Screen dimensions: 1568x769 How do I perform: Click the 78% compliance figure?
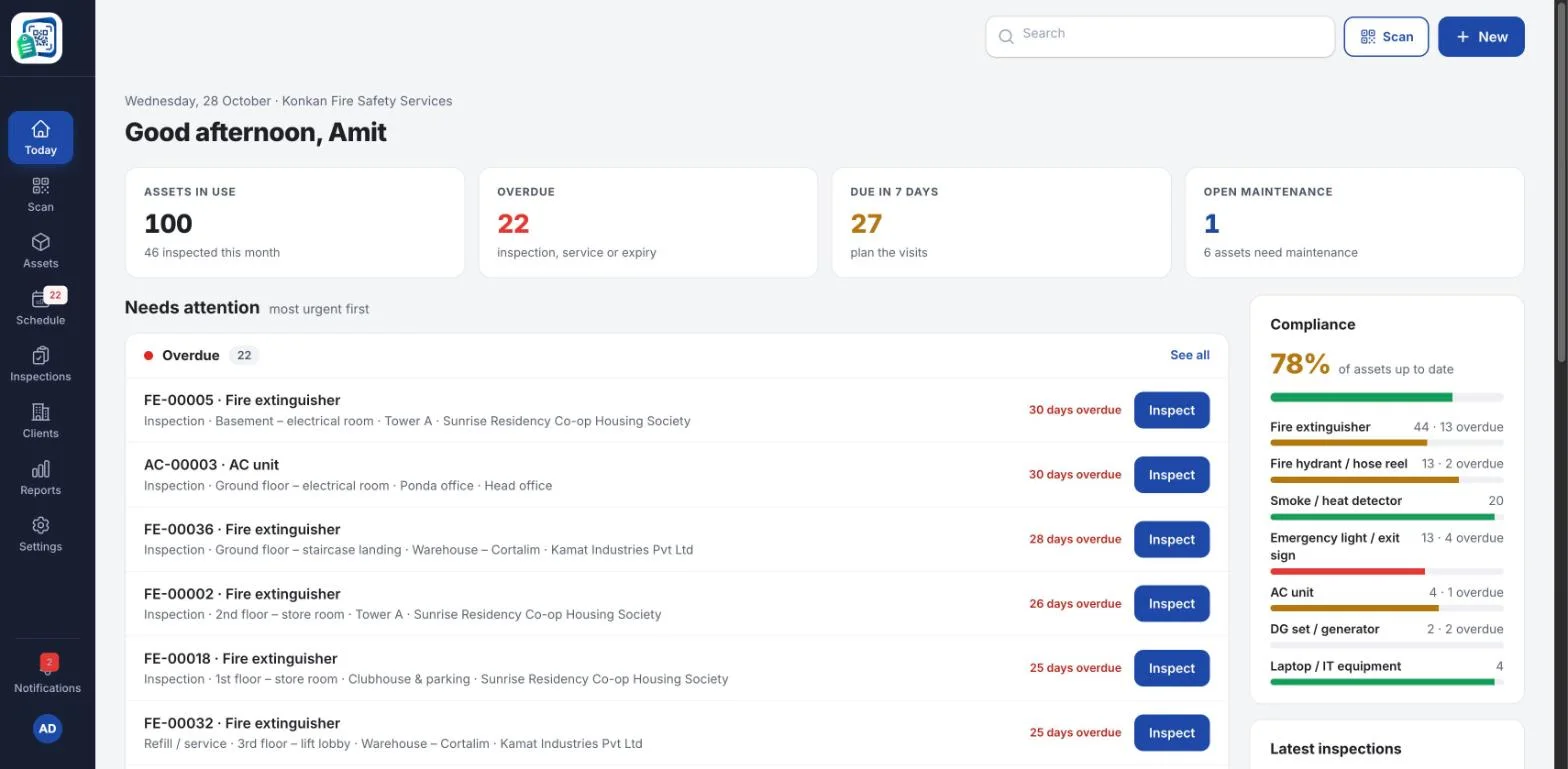pos(1300,364)
